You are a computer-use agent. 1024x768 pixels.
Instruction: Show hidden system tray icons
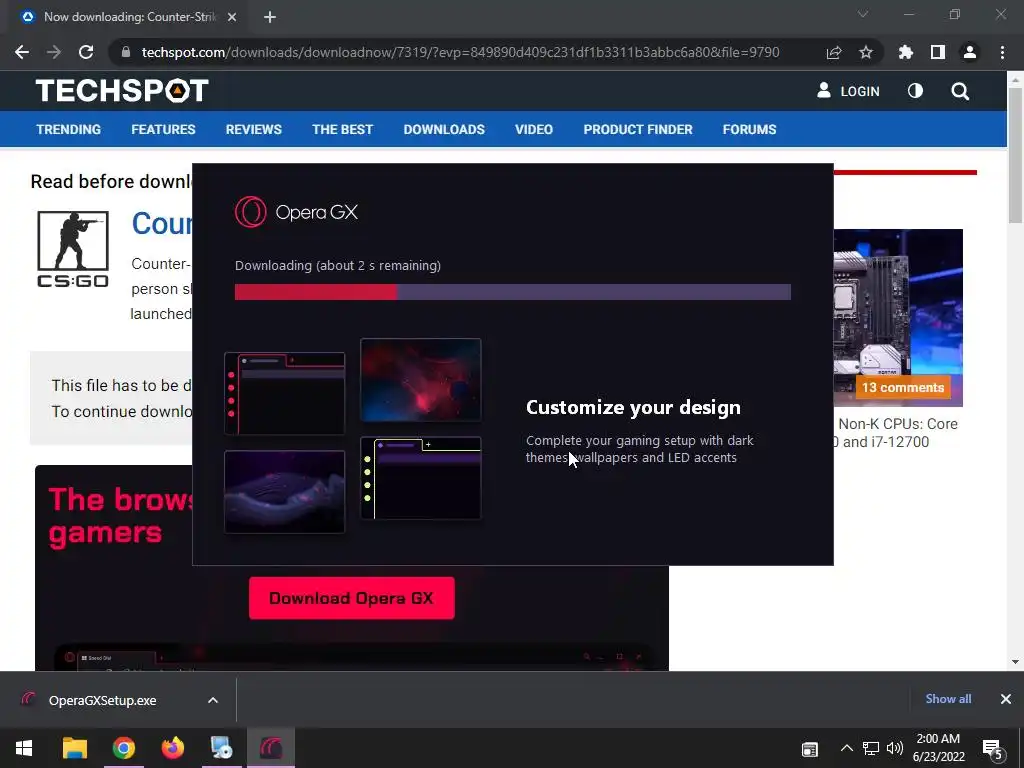[x=846, y=748]
